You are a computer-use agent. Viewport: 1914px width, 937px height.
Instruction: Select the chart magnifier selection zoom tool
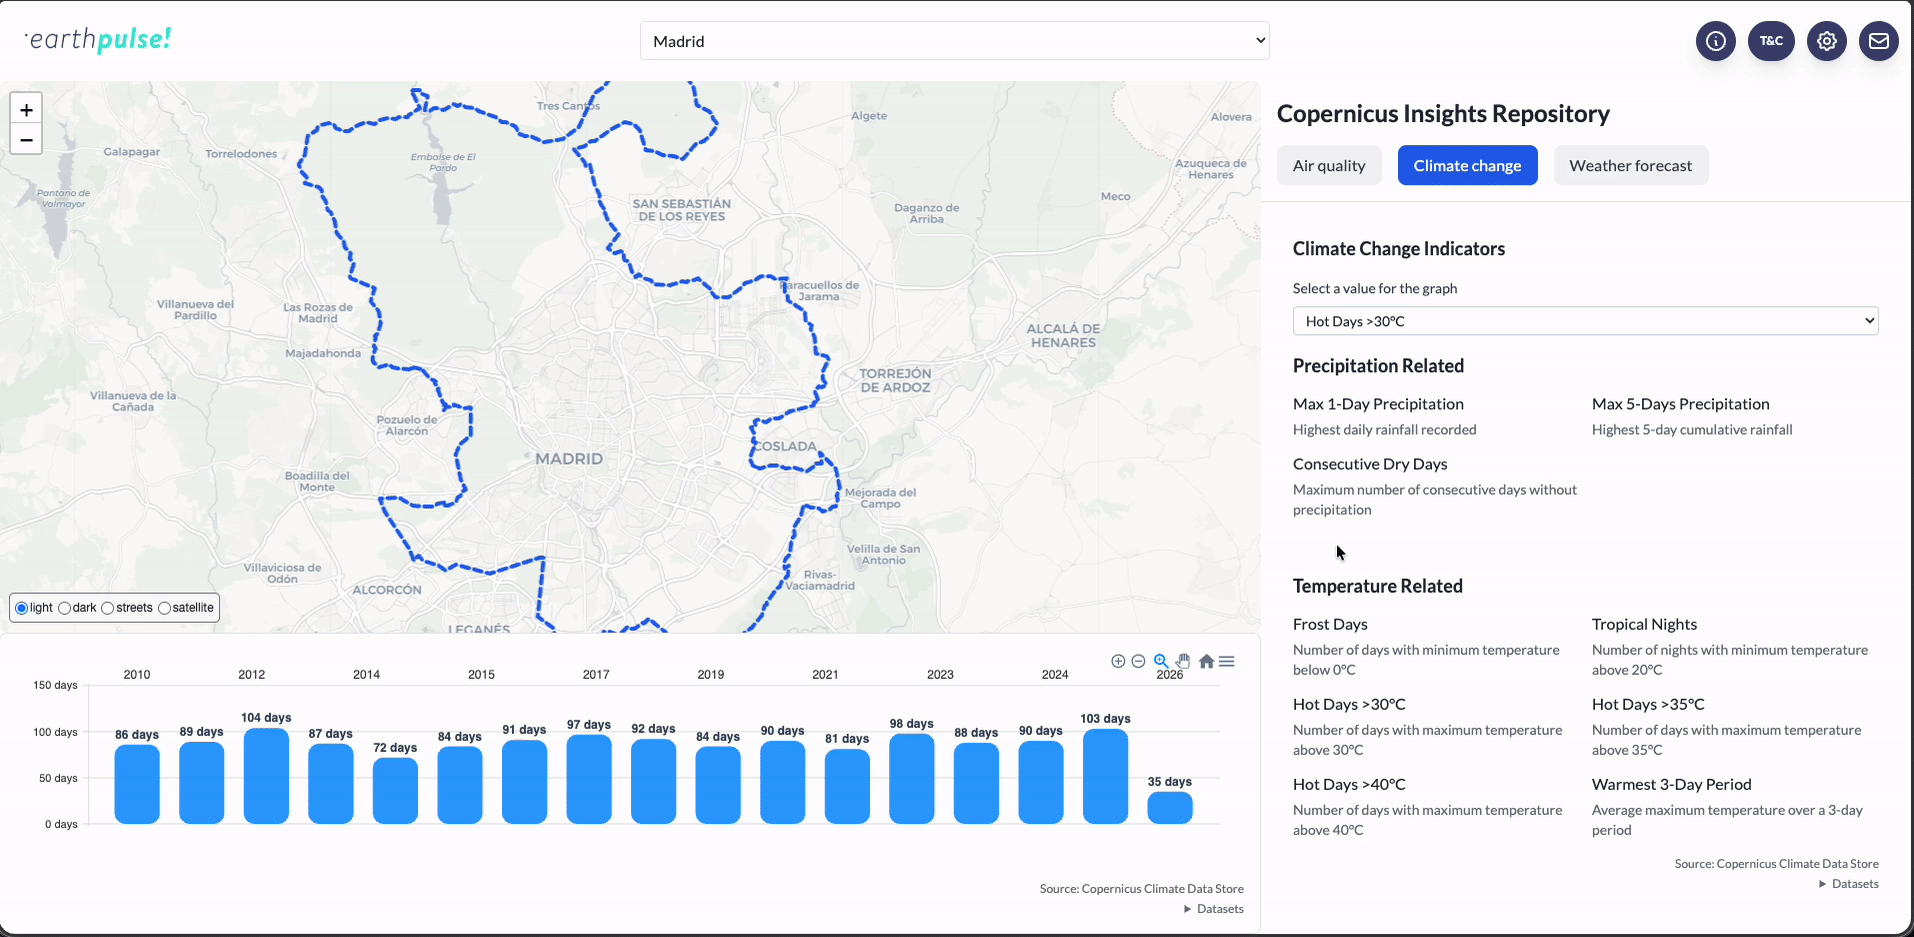point(1161,661)
